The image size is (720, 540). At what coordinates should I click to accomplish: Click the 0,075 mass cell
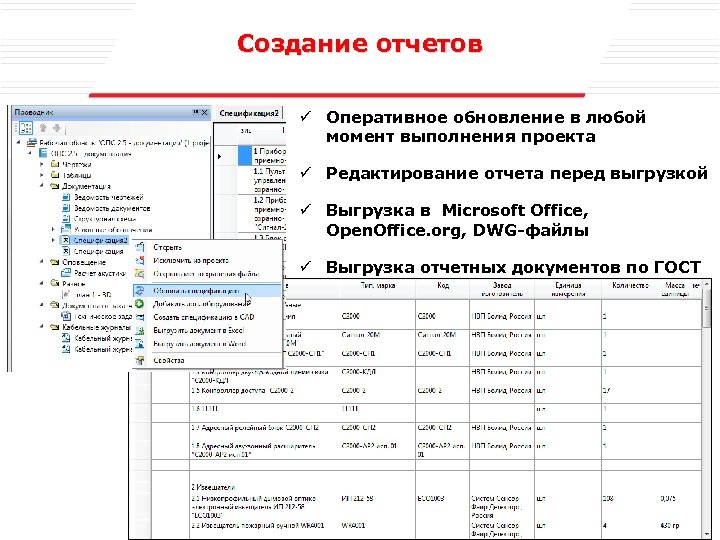(x=668, y=498)
